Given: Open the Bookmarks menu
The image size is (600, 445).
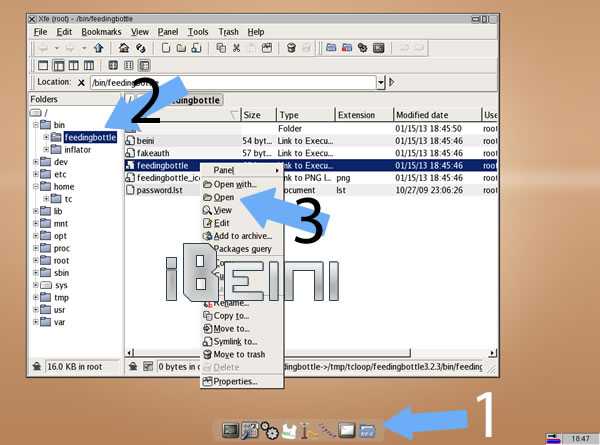Looking at the screenshot, I should [x=103, y=32].
